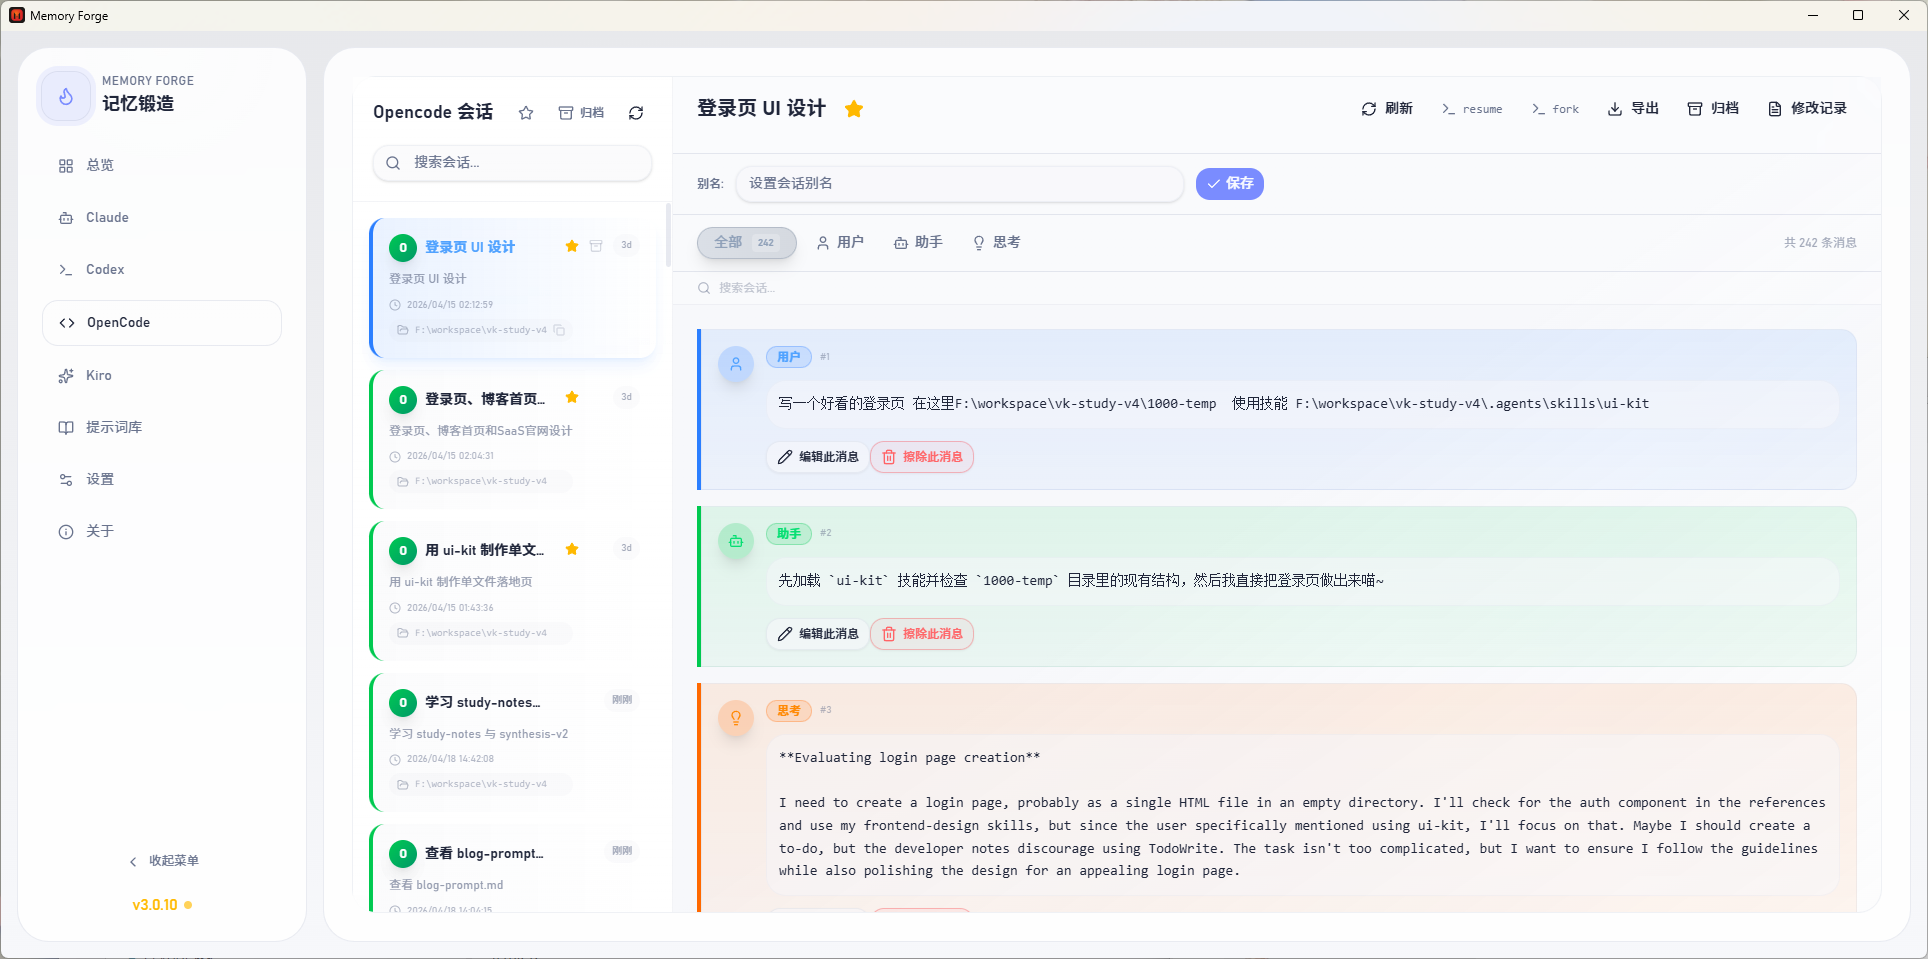Viewport: 1928px width, 959px height.
Task: Click the 设置会话别名 alias input field
Action: (x=958, y=184)
